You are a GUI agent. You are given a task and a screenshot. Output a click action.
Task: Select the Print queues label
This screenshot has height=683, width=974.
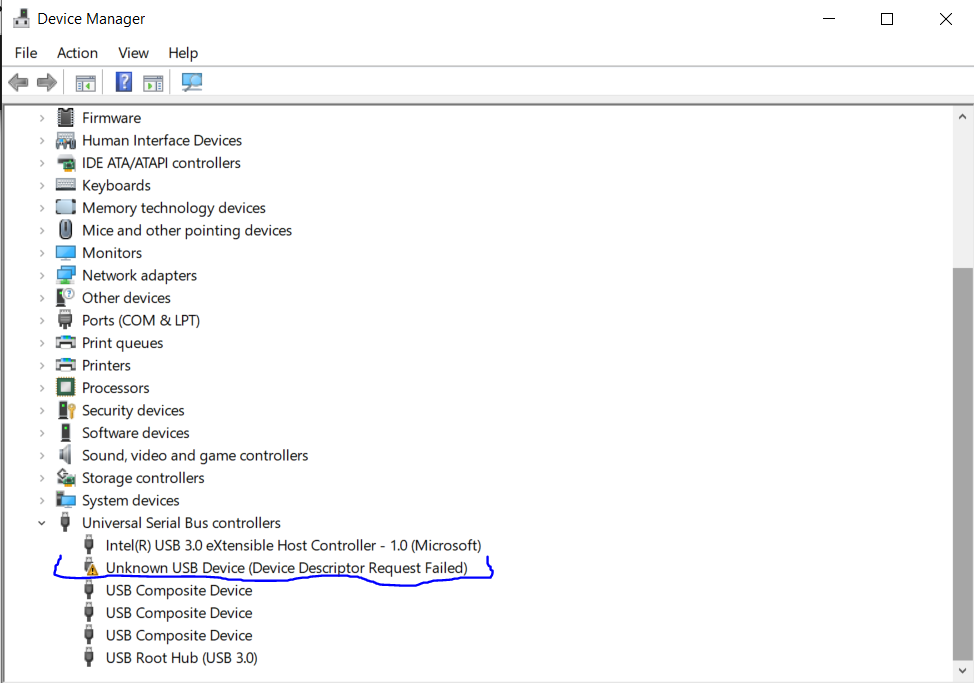(x=122, y=343)
